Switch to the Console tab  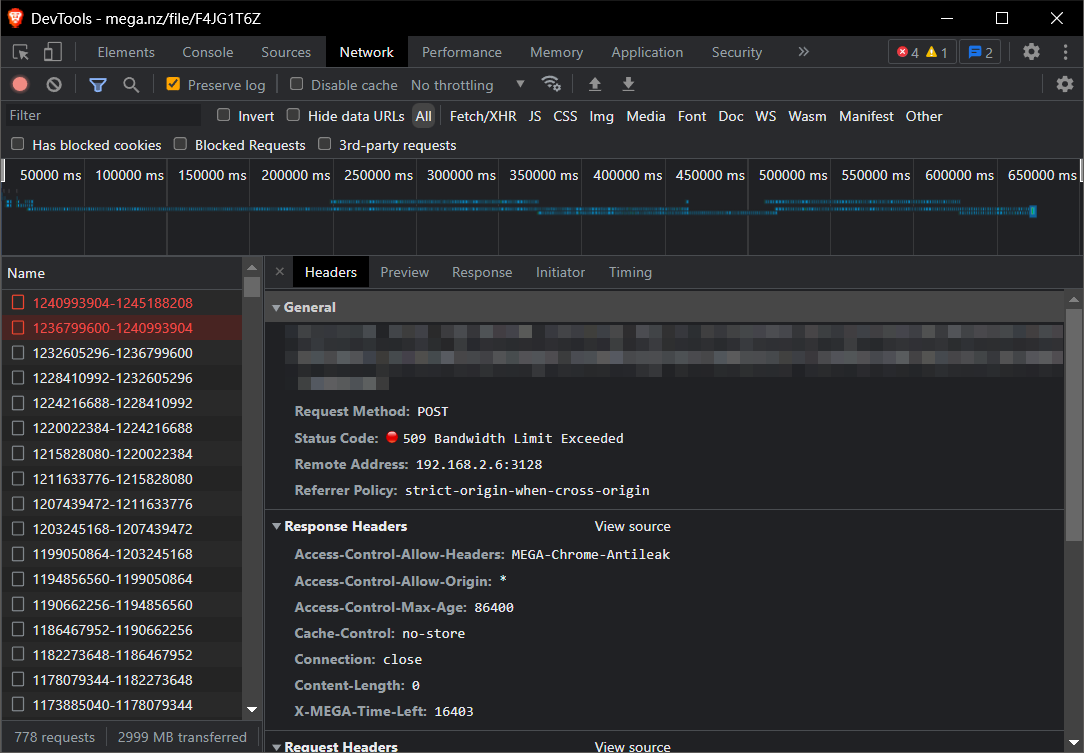click(x=207, y=52)
